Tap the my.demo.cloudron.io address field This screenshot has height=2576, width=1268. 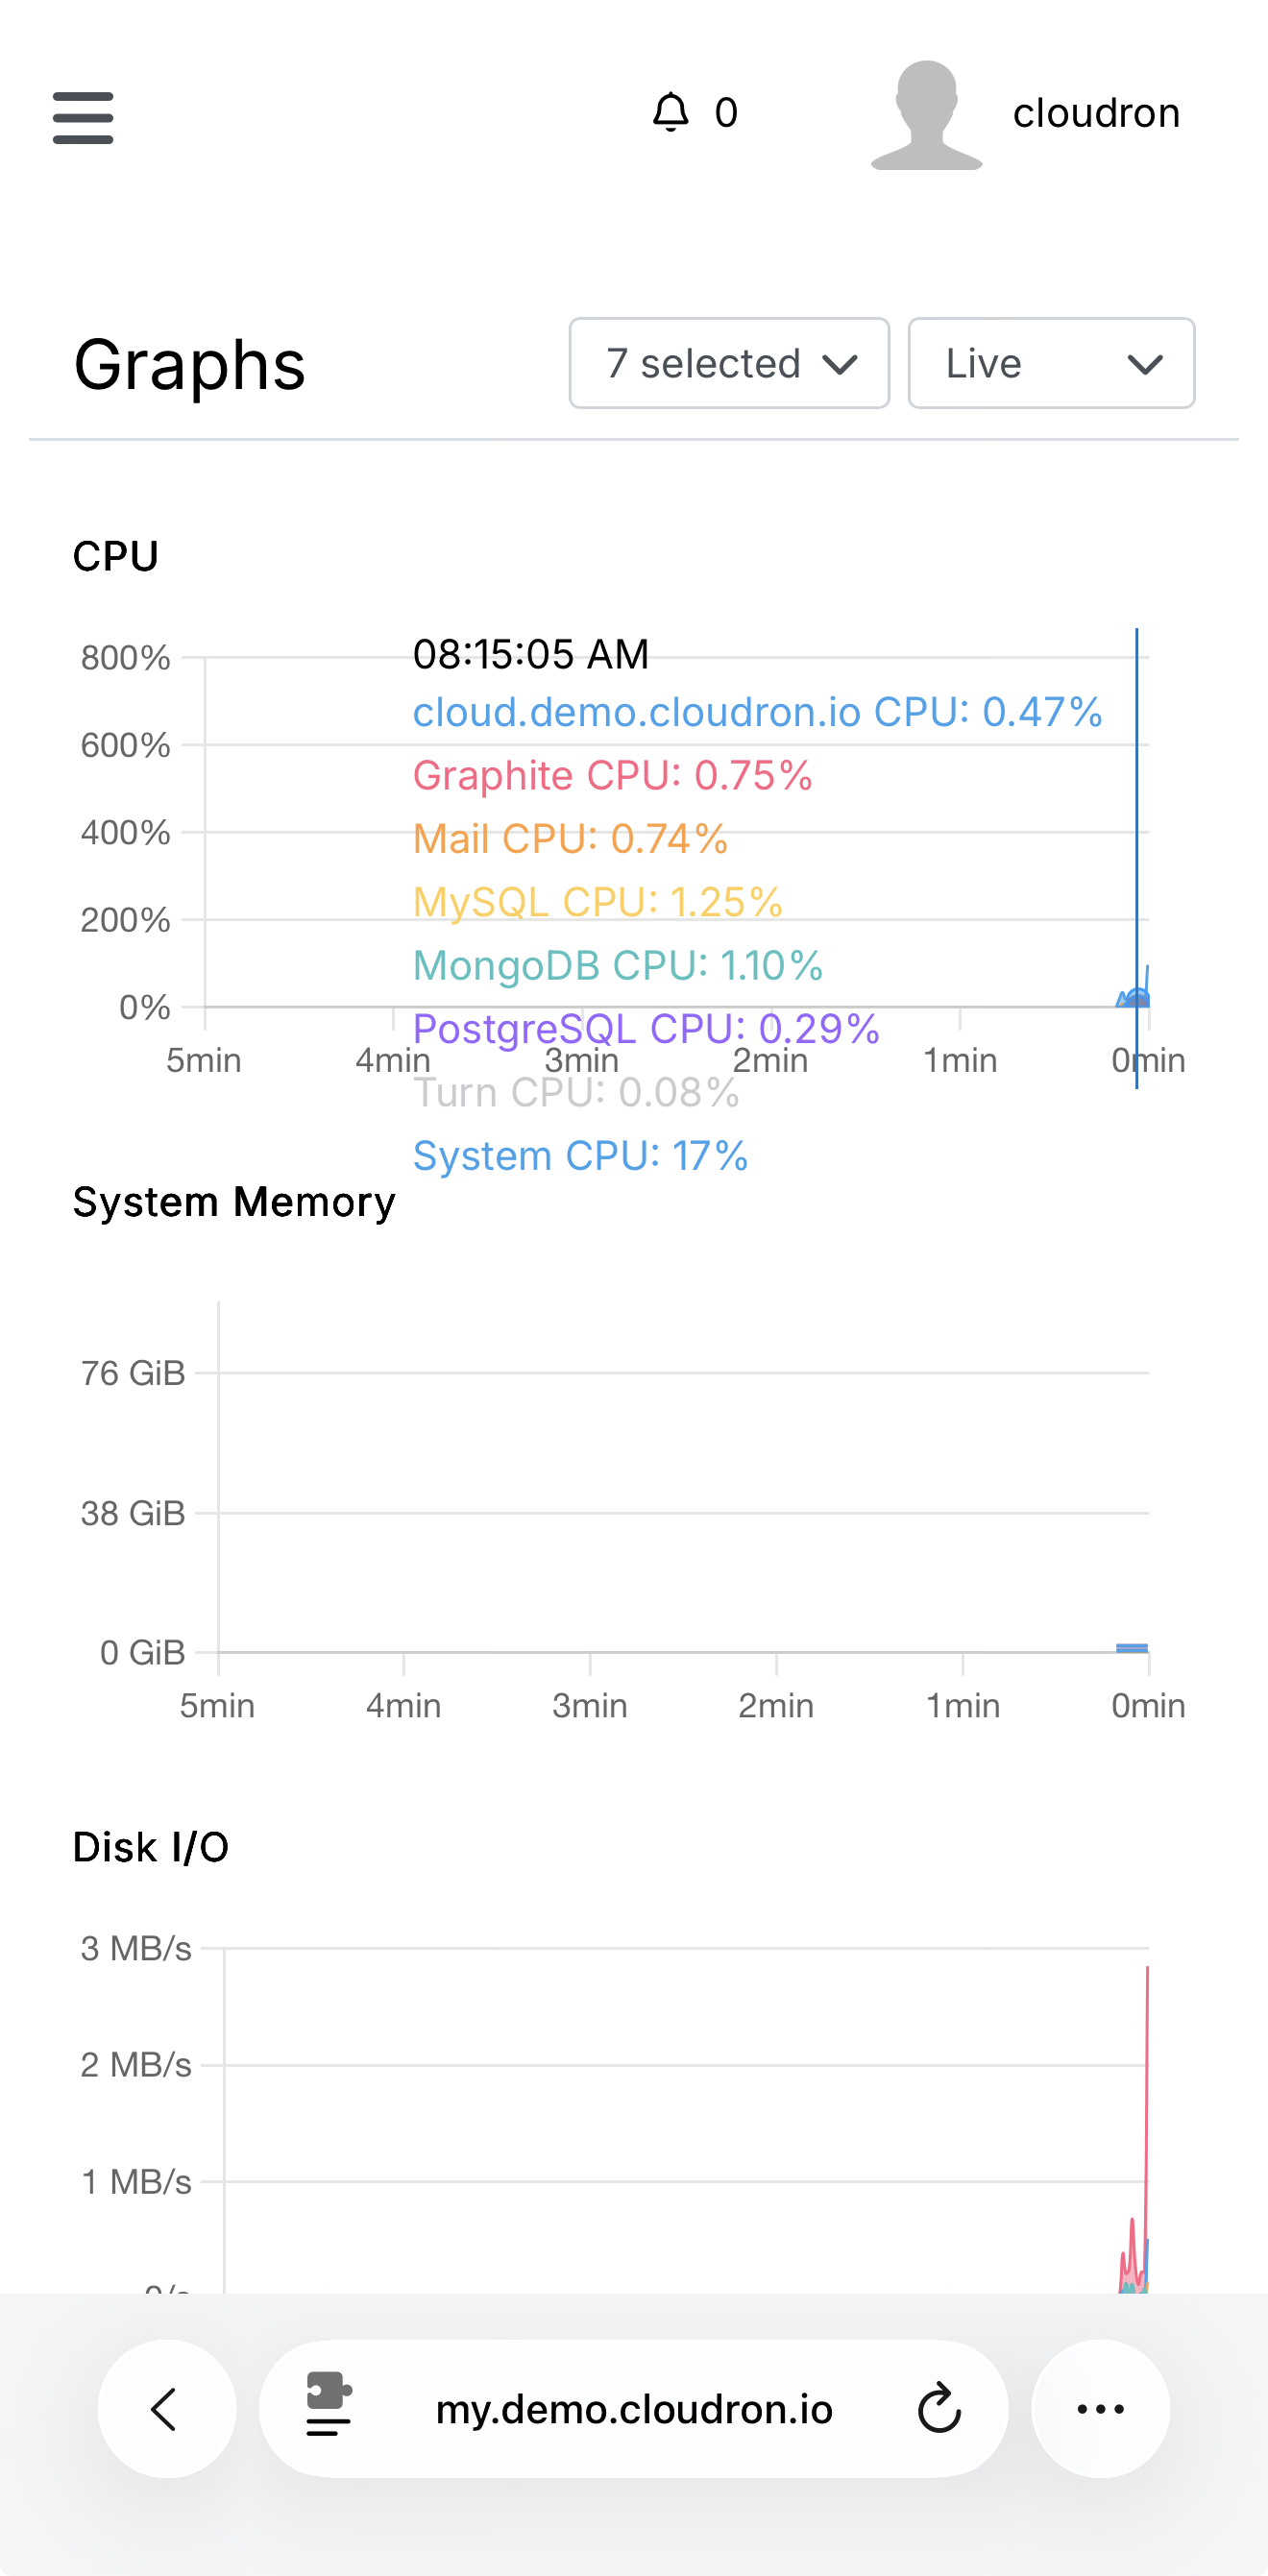click(x=634, y=2409)
